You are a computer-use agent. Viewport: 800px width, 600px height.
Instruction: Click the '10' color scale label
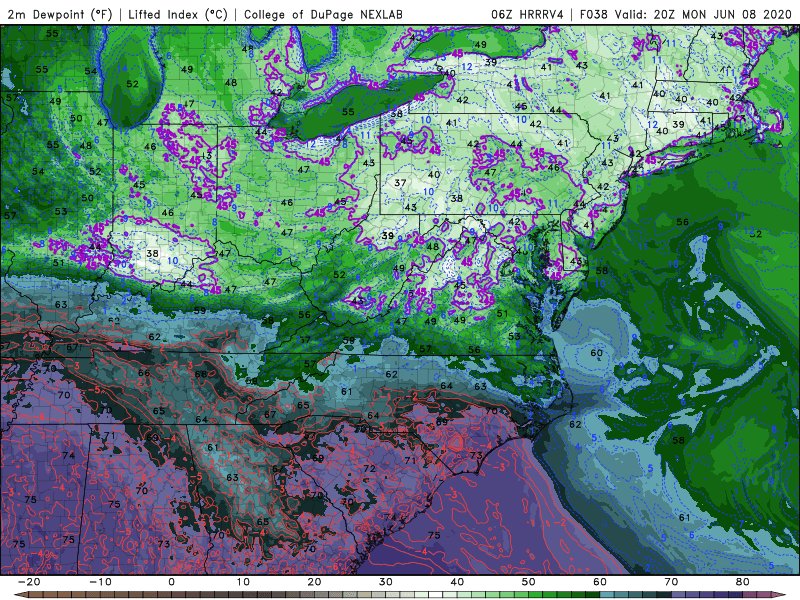point(243,582)
